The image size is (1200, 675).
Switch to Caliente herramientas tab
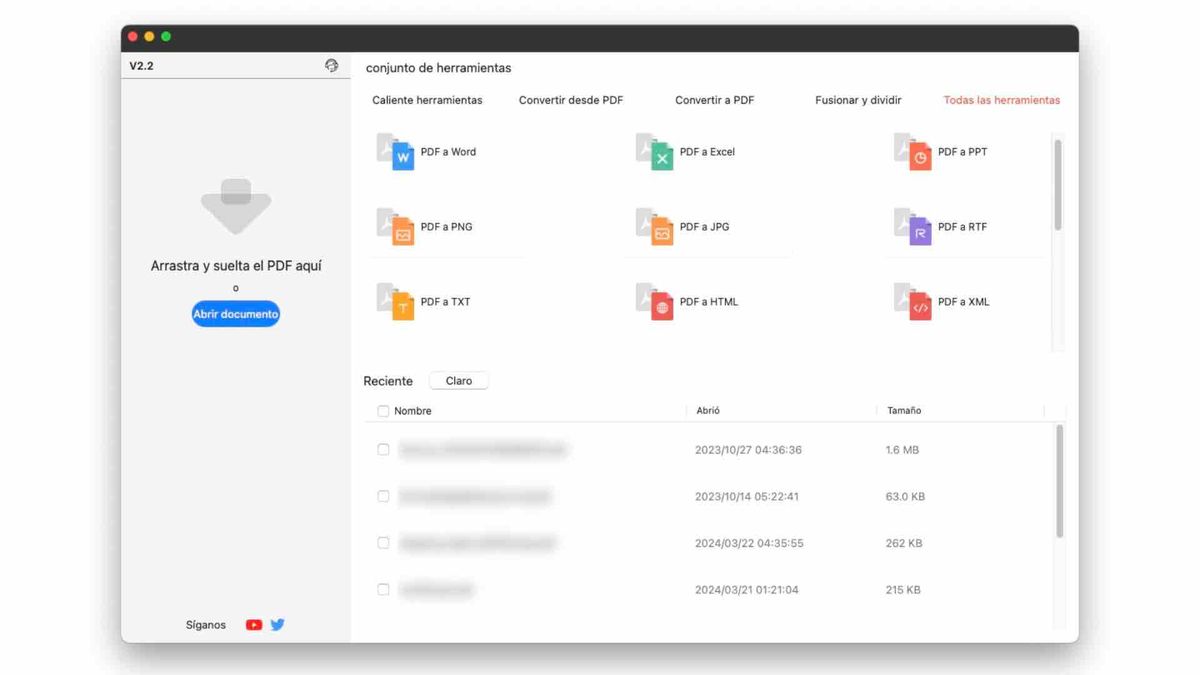pyautogui.click(x=428, y=100)
